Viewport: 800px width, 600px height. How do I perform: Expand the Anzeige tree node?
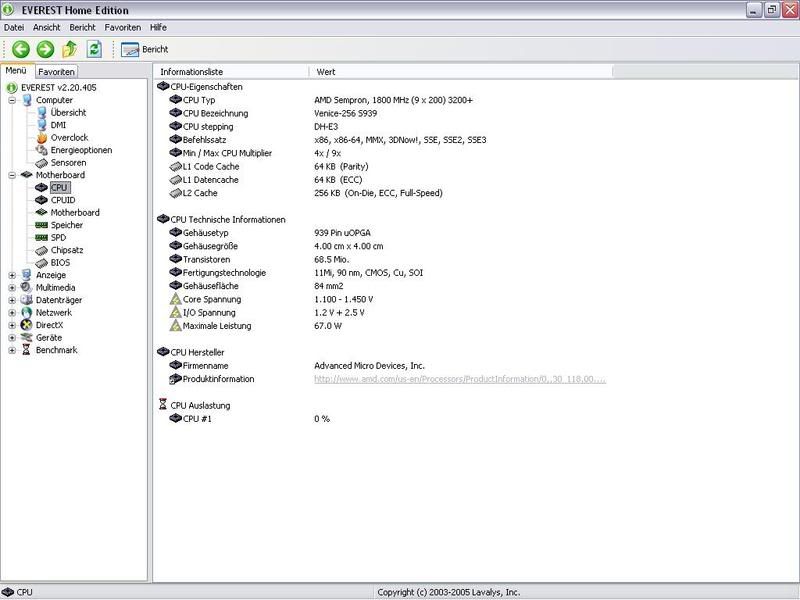click(12, 276)
